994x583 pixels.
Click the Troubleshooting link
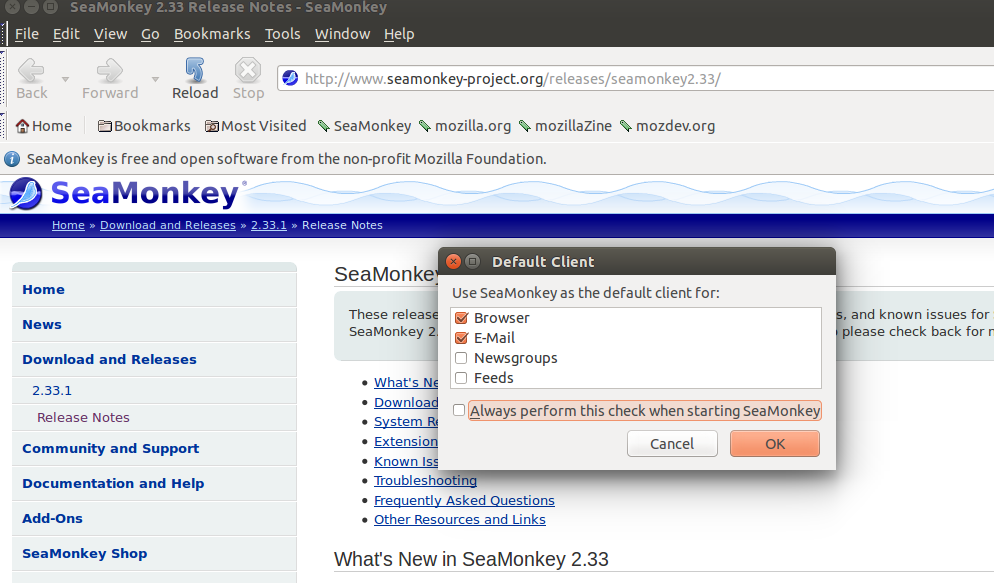425,480
